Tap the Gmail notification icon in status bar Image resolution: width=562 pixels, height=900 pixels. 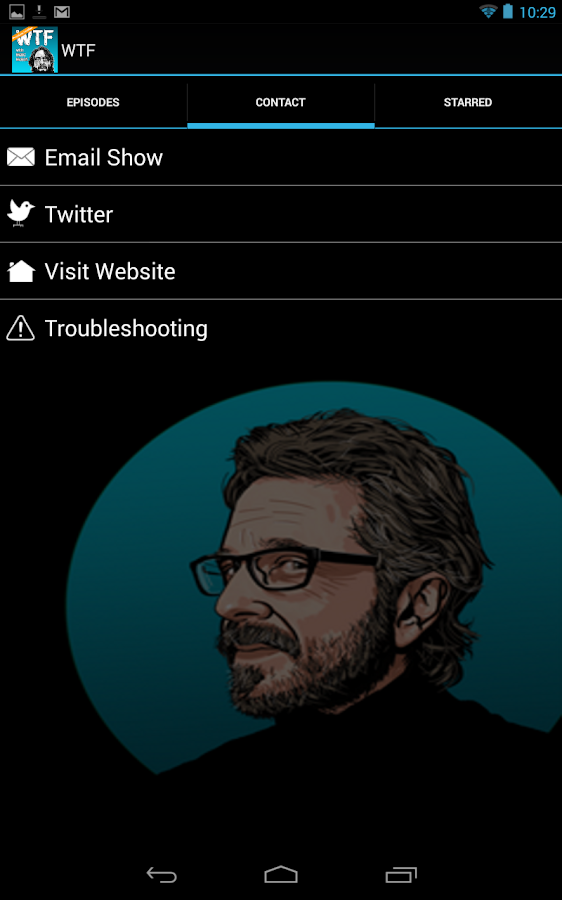tap(62, 11)
